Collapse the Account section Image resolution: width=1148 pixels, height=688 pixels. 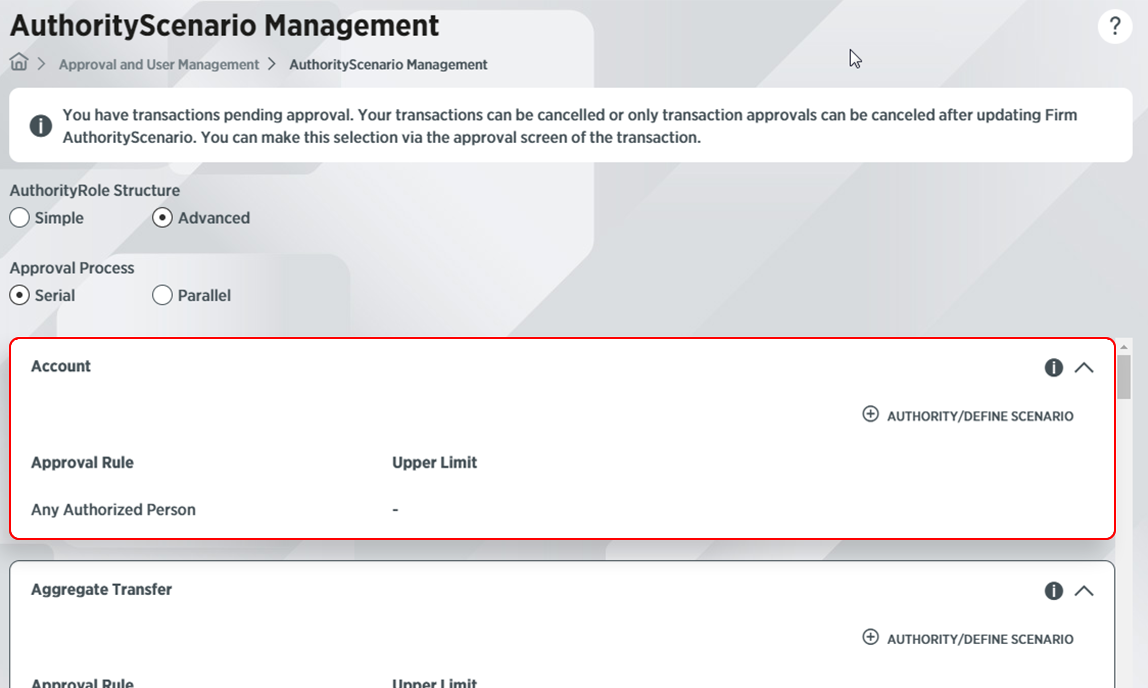point(1084,368)
